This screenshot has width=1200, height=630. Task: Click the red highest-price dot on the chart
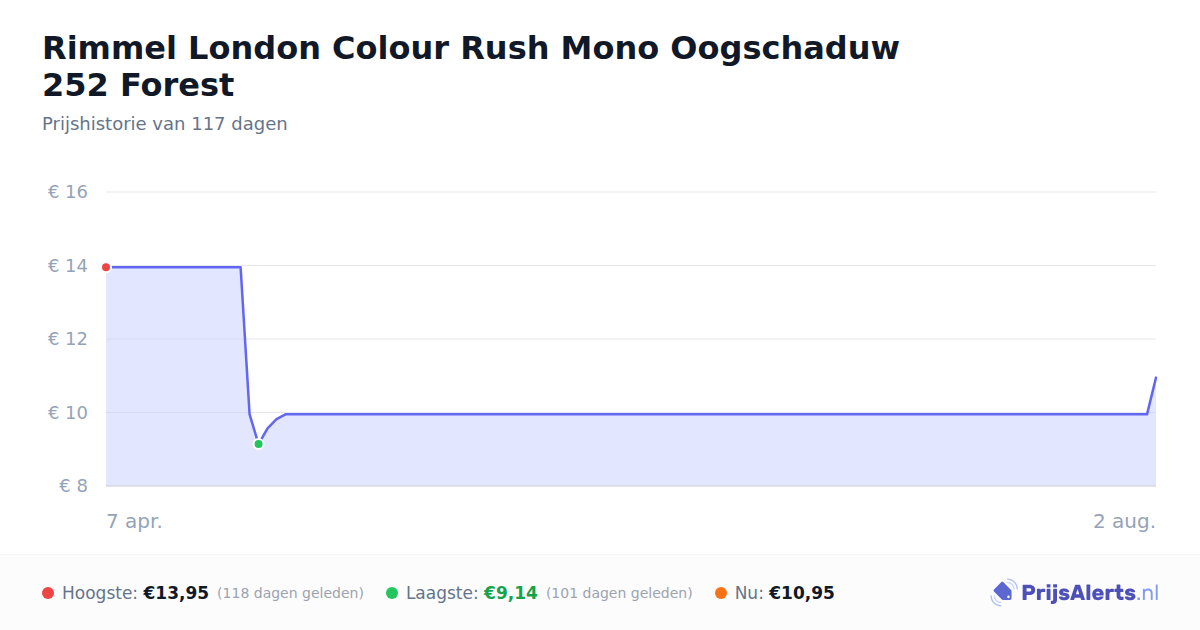point(106,267)
